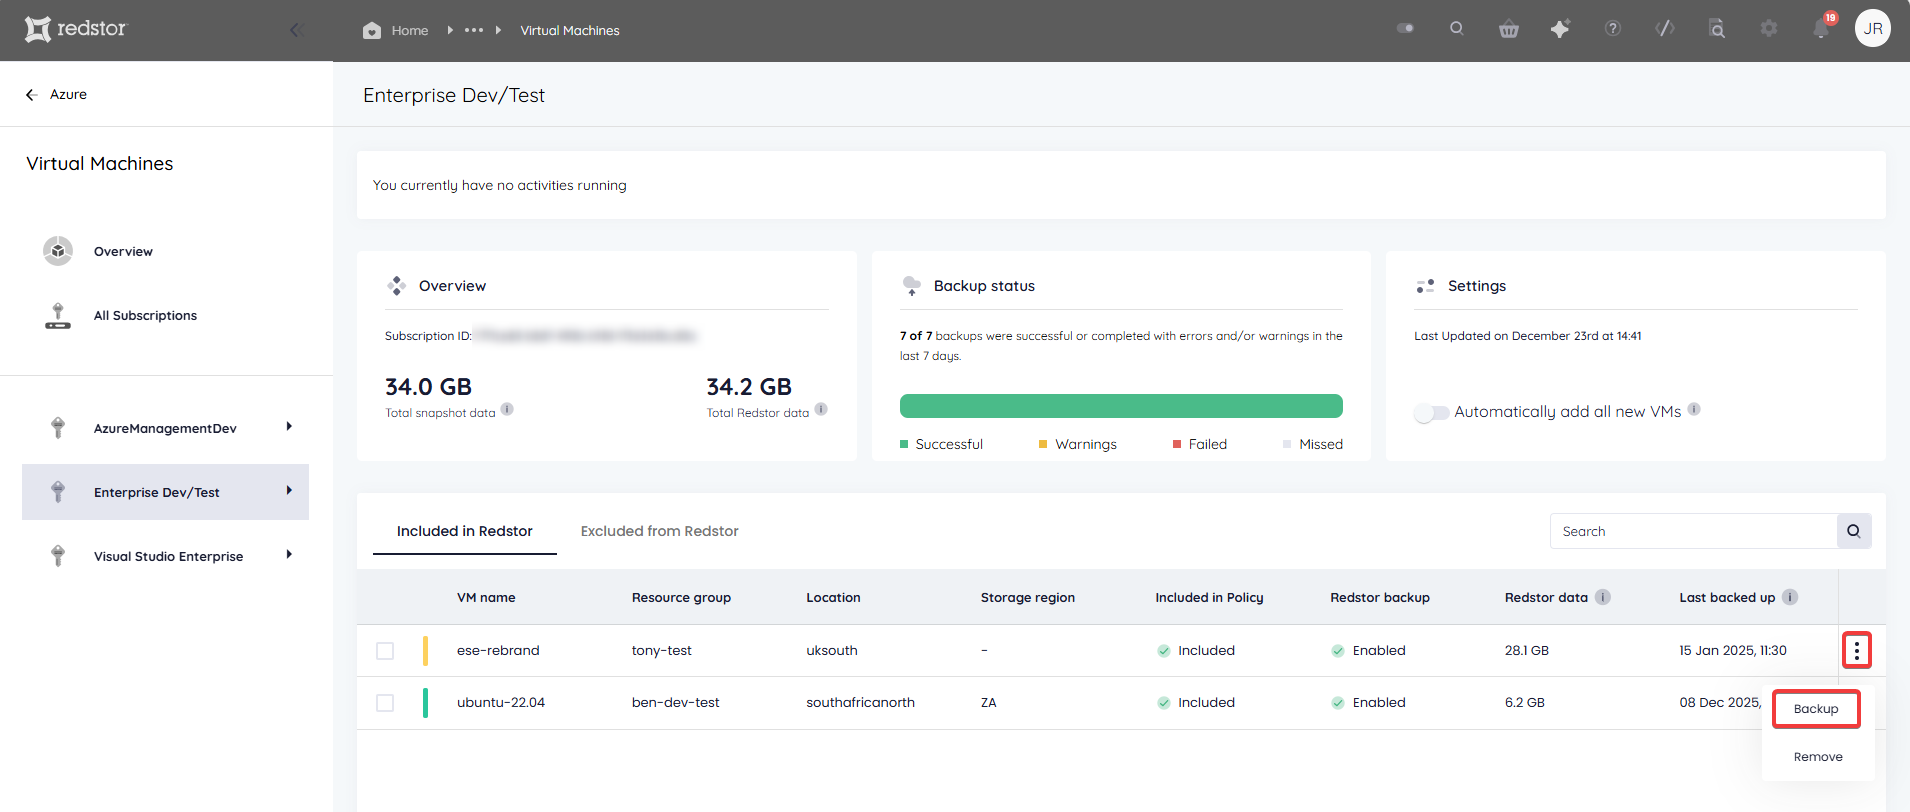The height and width of the screenshot is (812, 1910).
Task: Go to the Virtual Machines breadcrumb
Action: 570,31
